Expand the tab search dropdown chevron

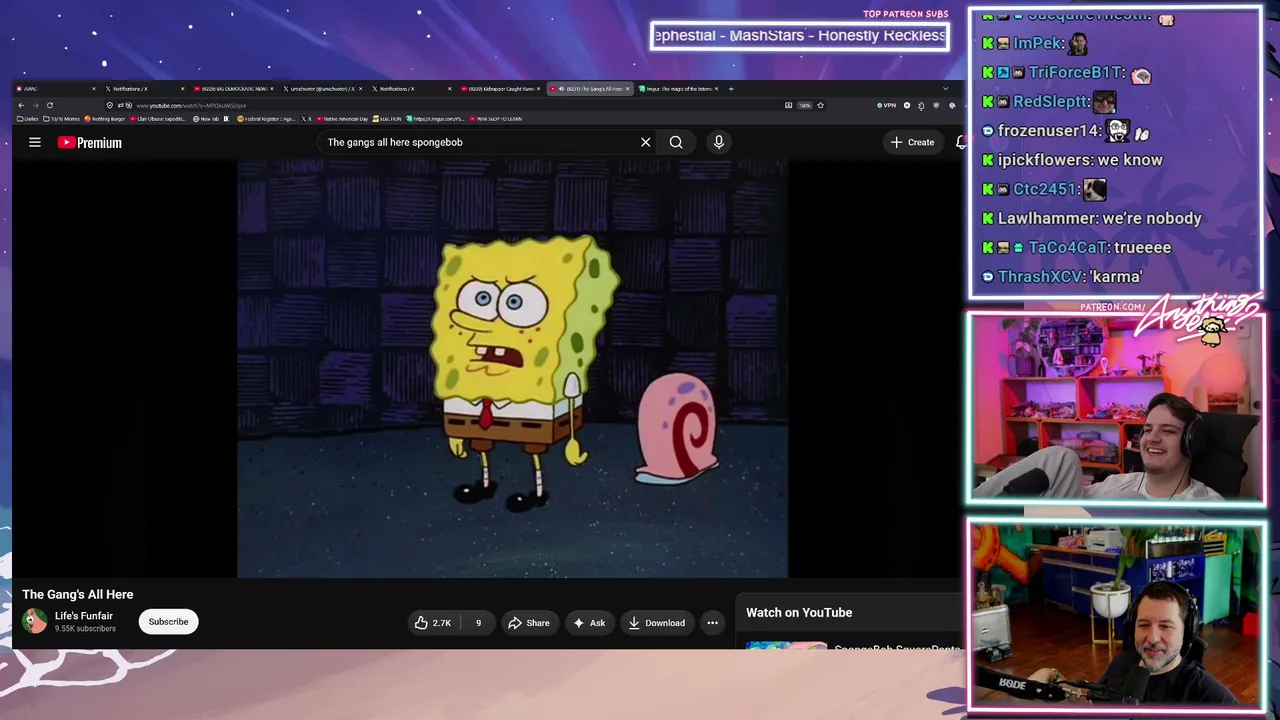(x=945, y=89)
